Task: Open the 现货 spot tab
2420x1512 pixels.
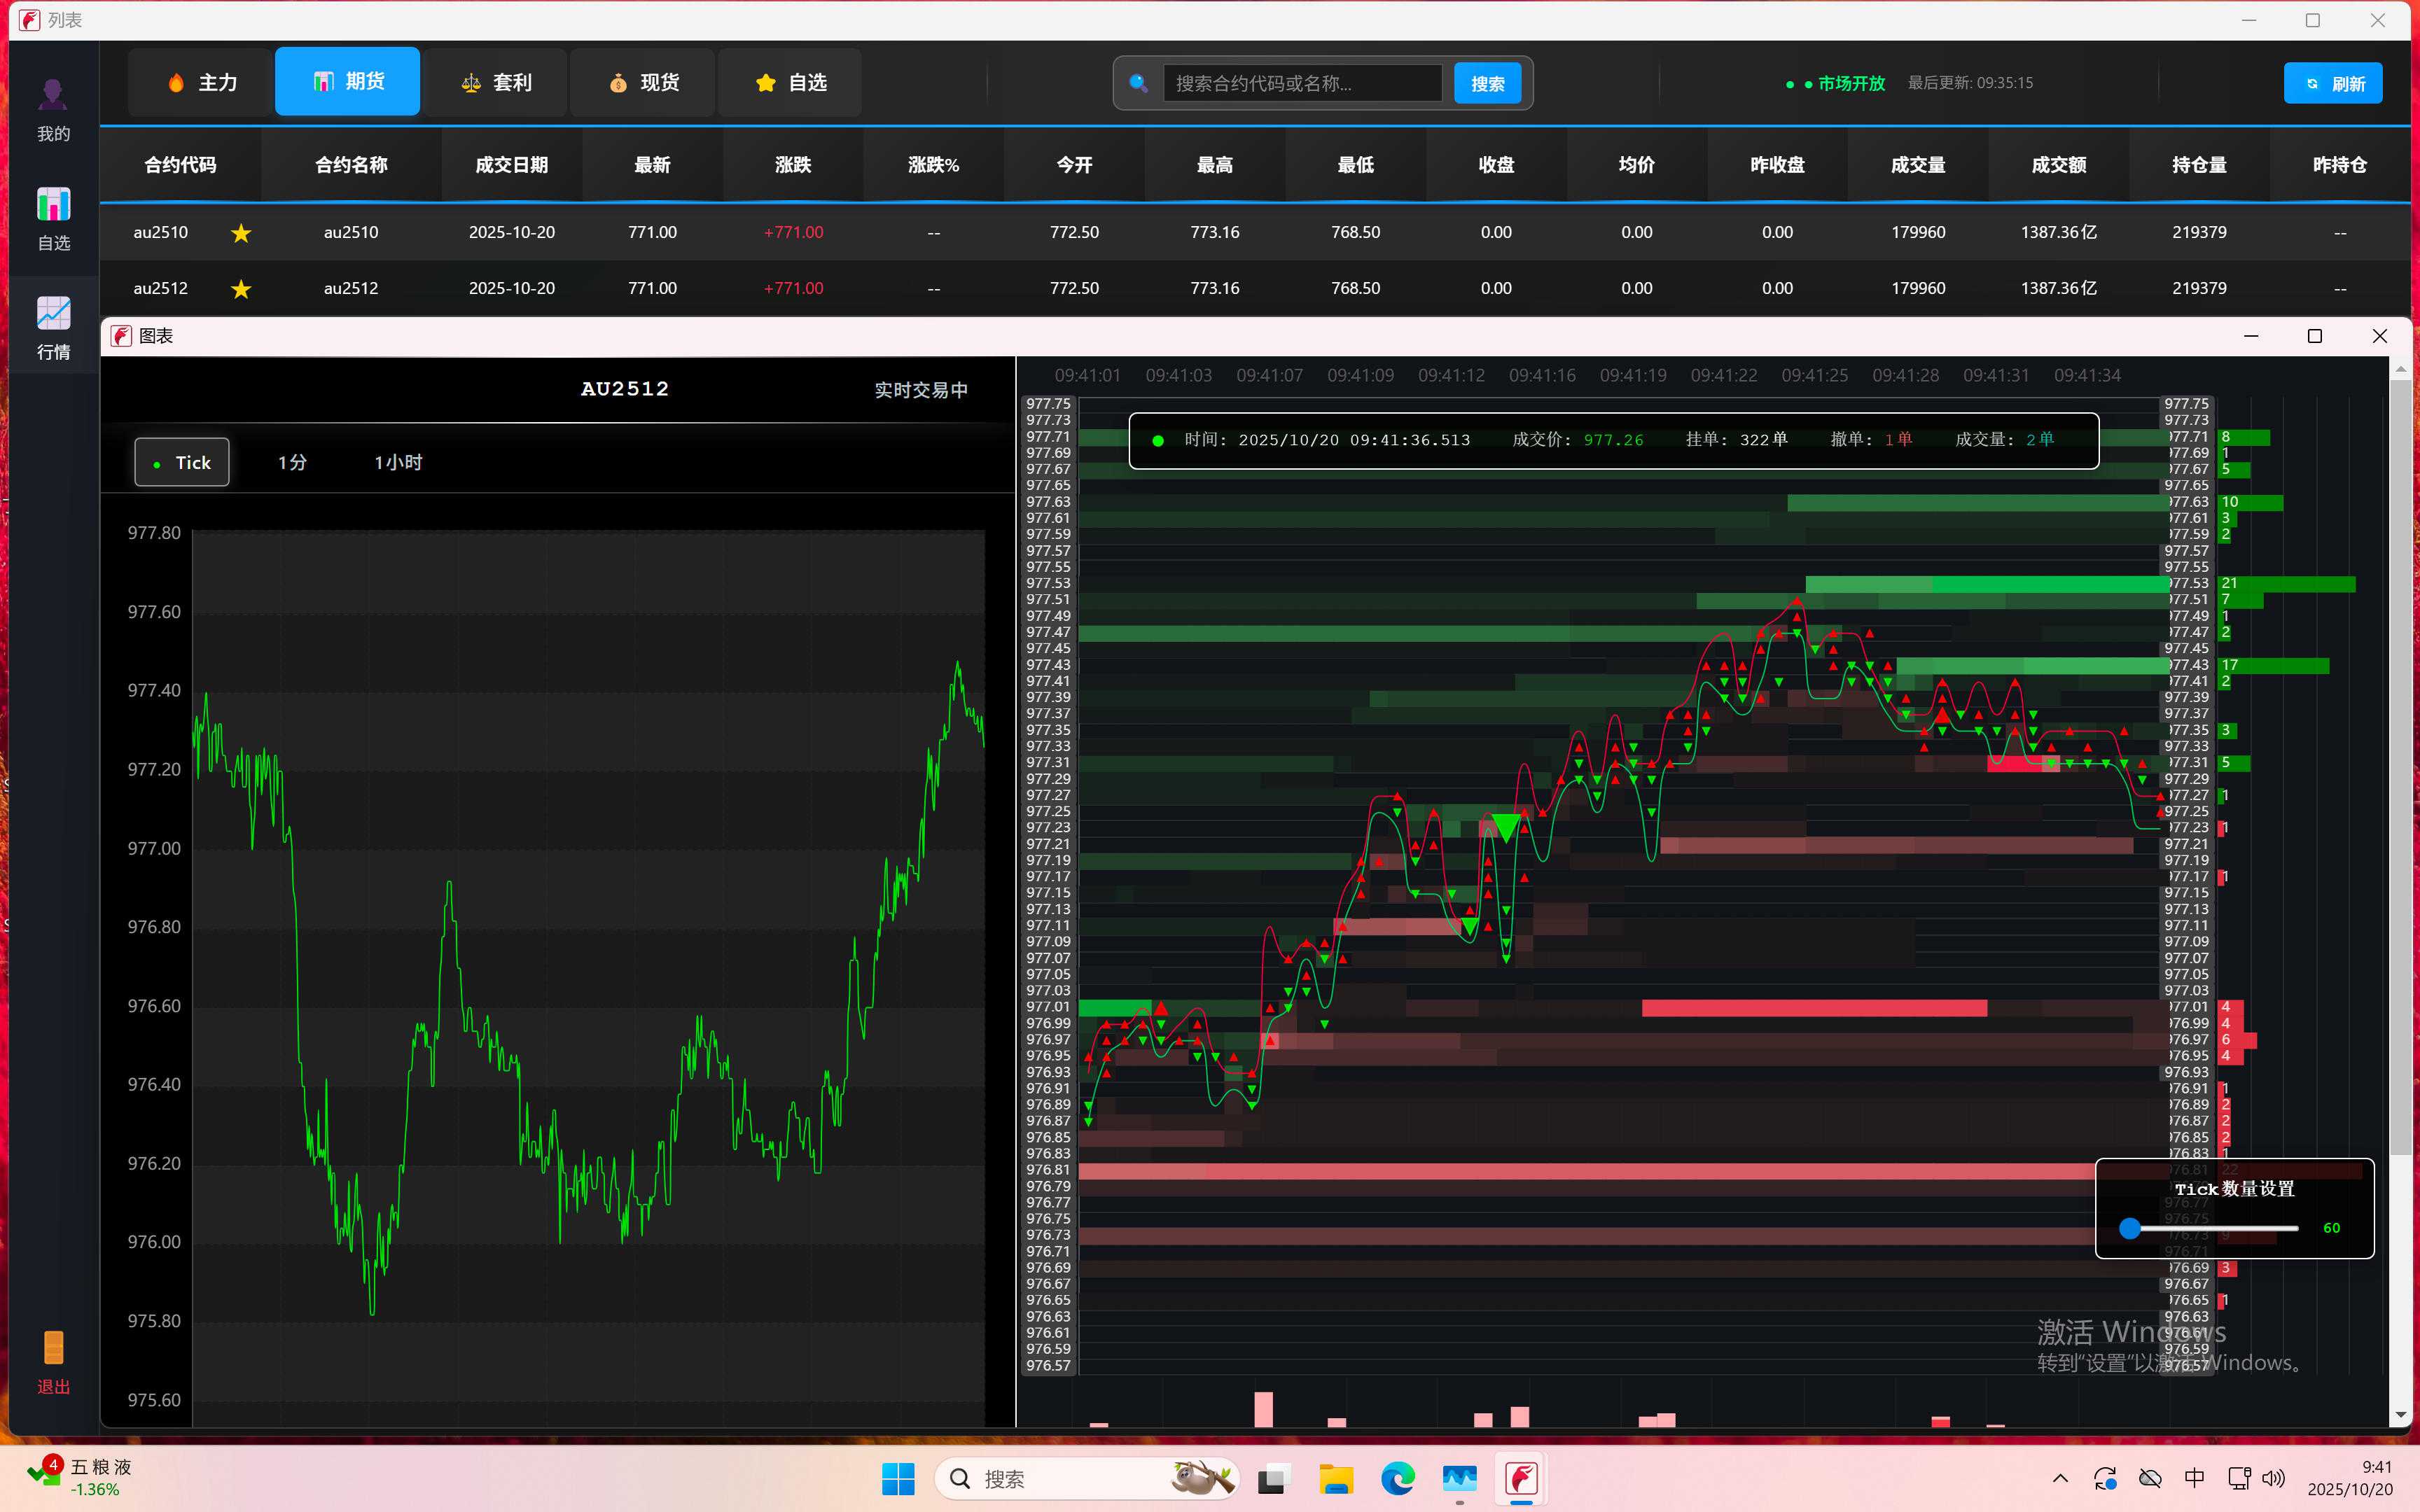Action: pyautogui.click(x=643, y=83)
